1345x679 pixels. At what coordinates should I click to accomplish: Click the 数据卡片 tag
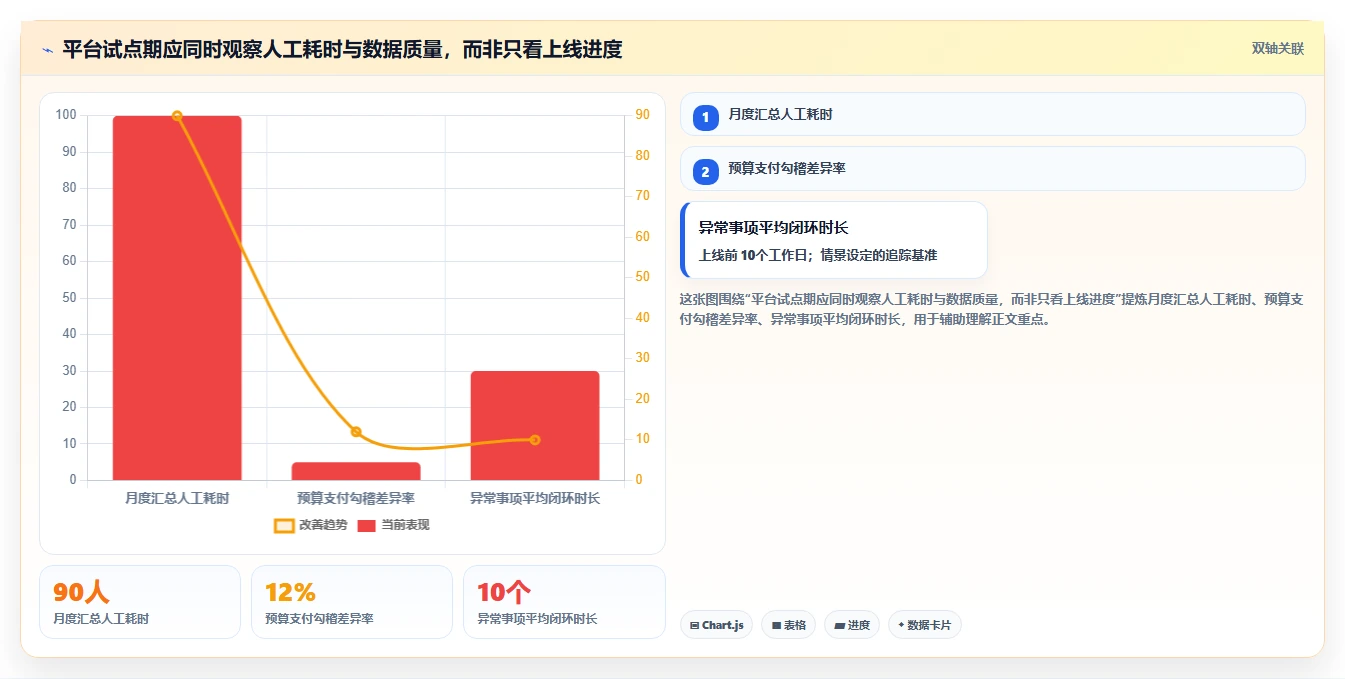click(x=924, y=625)
